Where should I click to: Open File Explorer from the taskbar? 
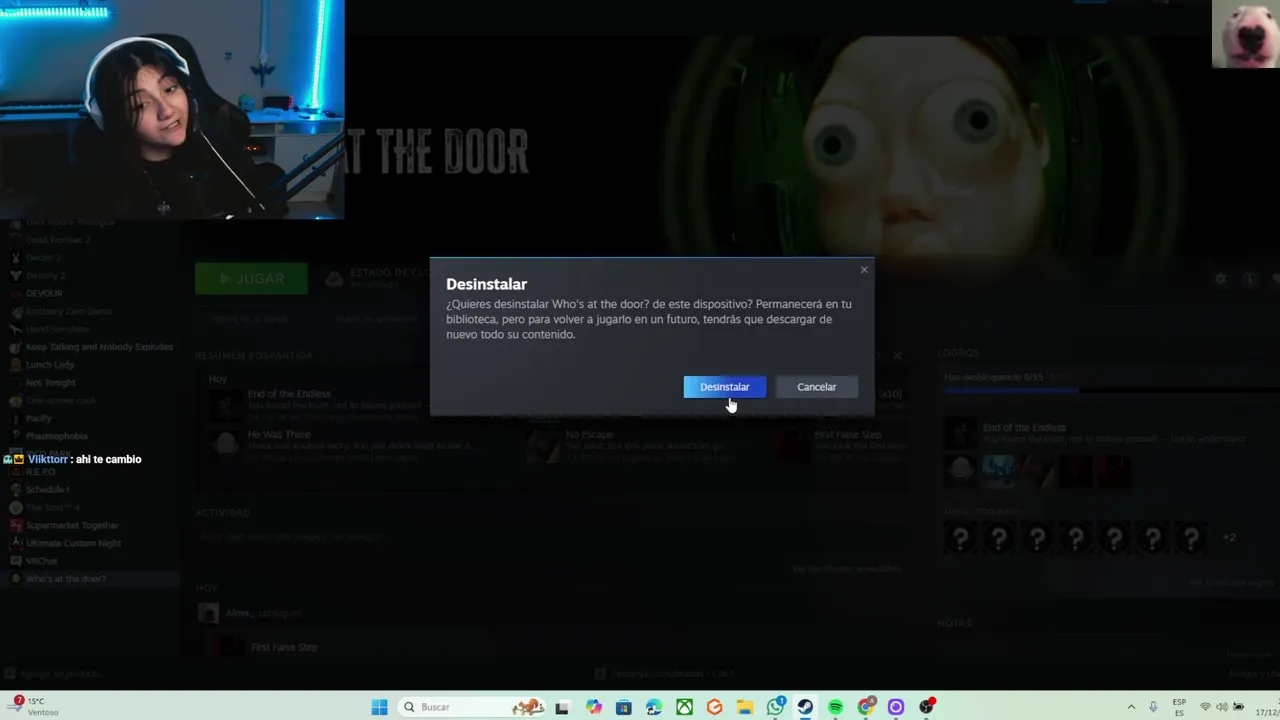745,707
